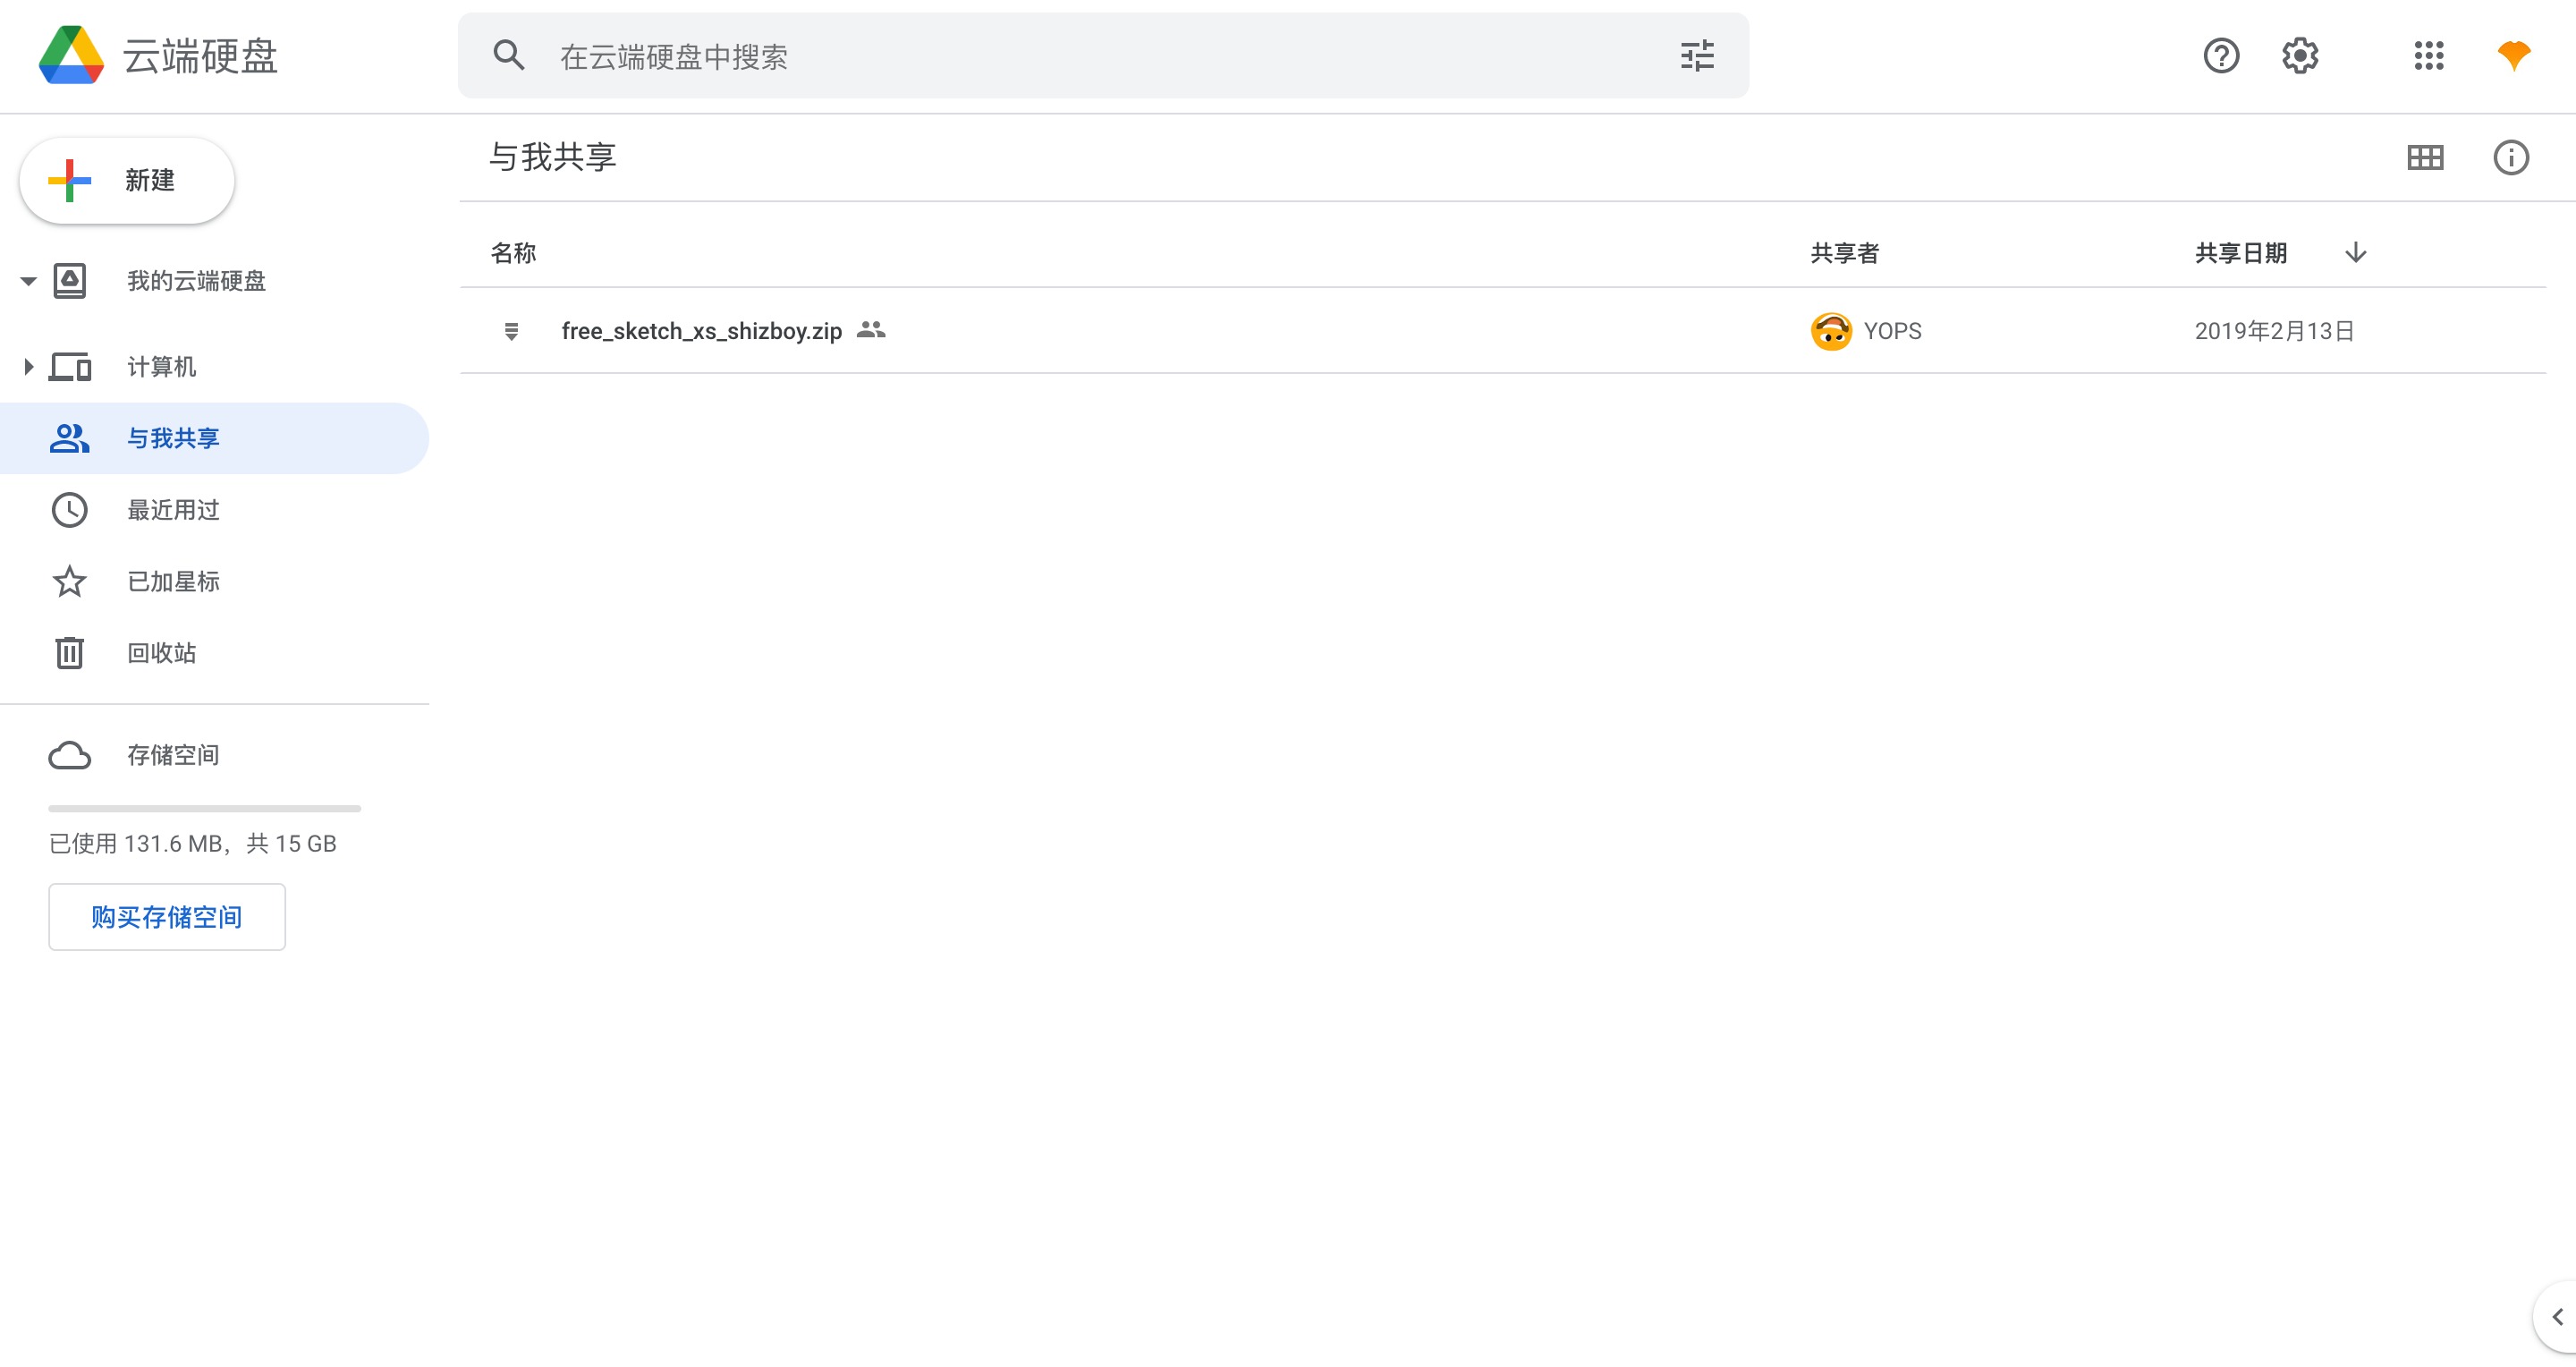2576x1367 pixels.
Task: Click the zip file type icon
Action: [511, 331]
